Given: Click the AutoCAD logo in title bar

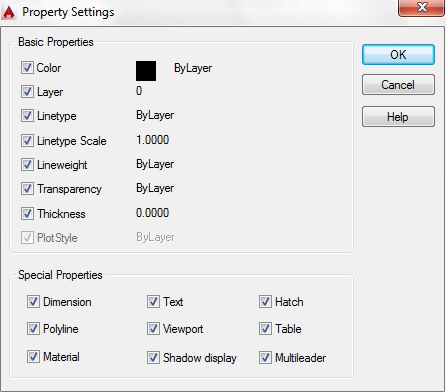Looking at the screenshot, I should [x=9, y=12].
